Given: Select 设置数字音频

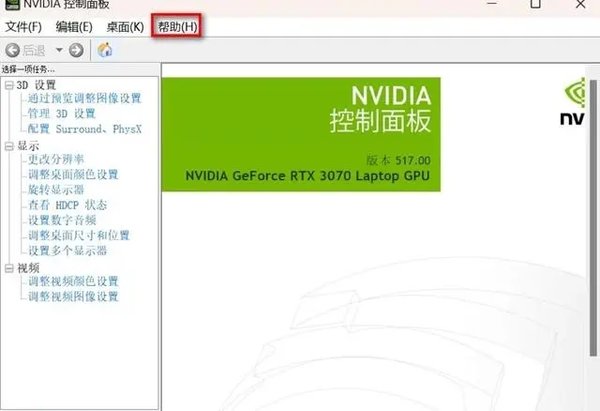Looking at the screenshot, I should pyautogui.click(x=62, y=220).
